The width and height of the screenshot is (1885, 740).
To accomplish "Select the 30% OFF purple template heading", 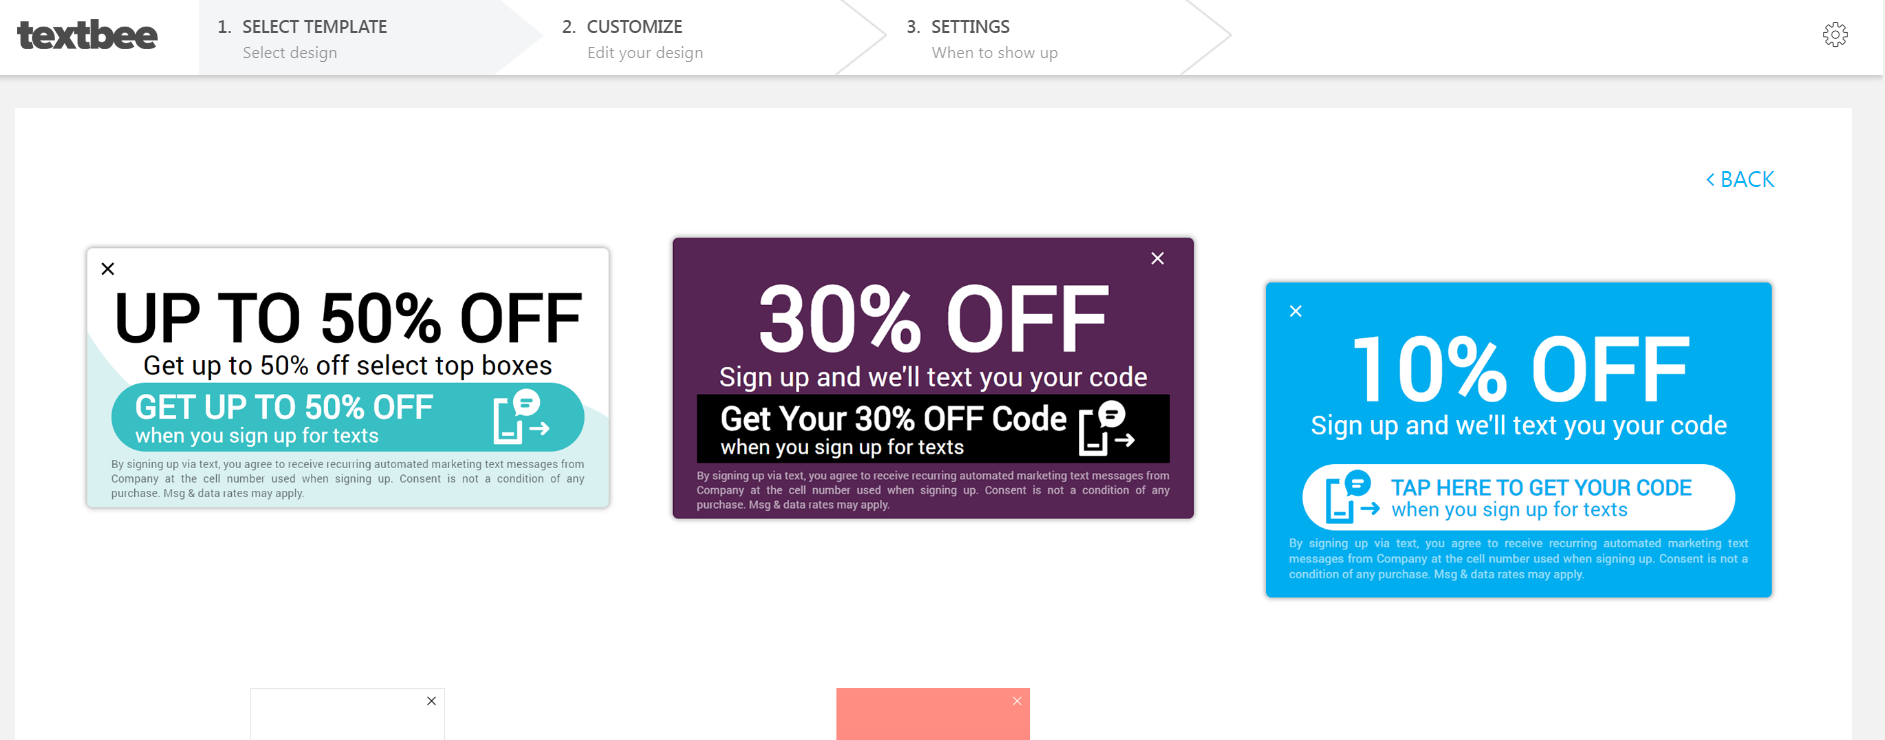I will pos(933,319).
